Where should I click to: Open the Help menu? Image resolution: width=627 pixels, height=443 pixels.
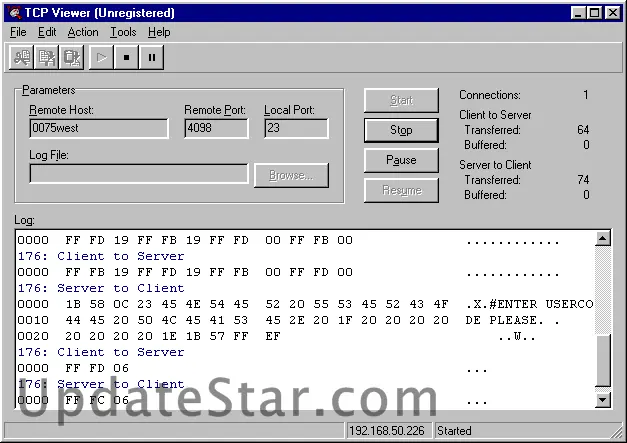pos(159,32)
